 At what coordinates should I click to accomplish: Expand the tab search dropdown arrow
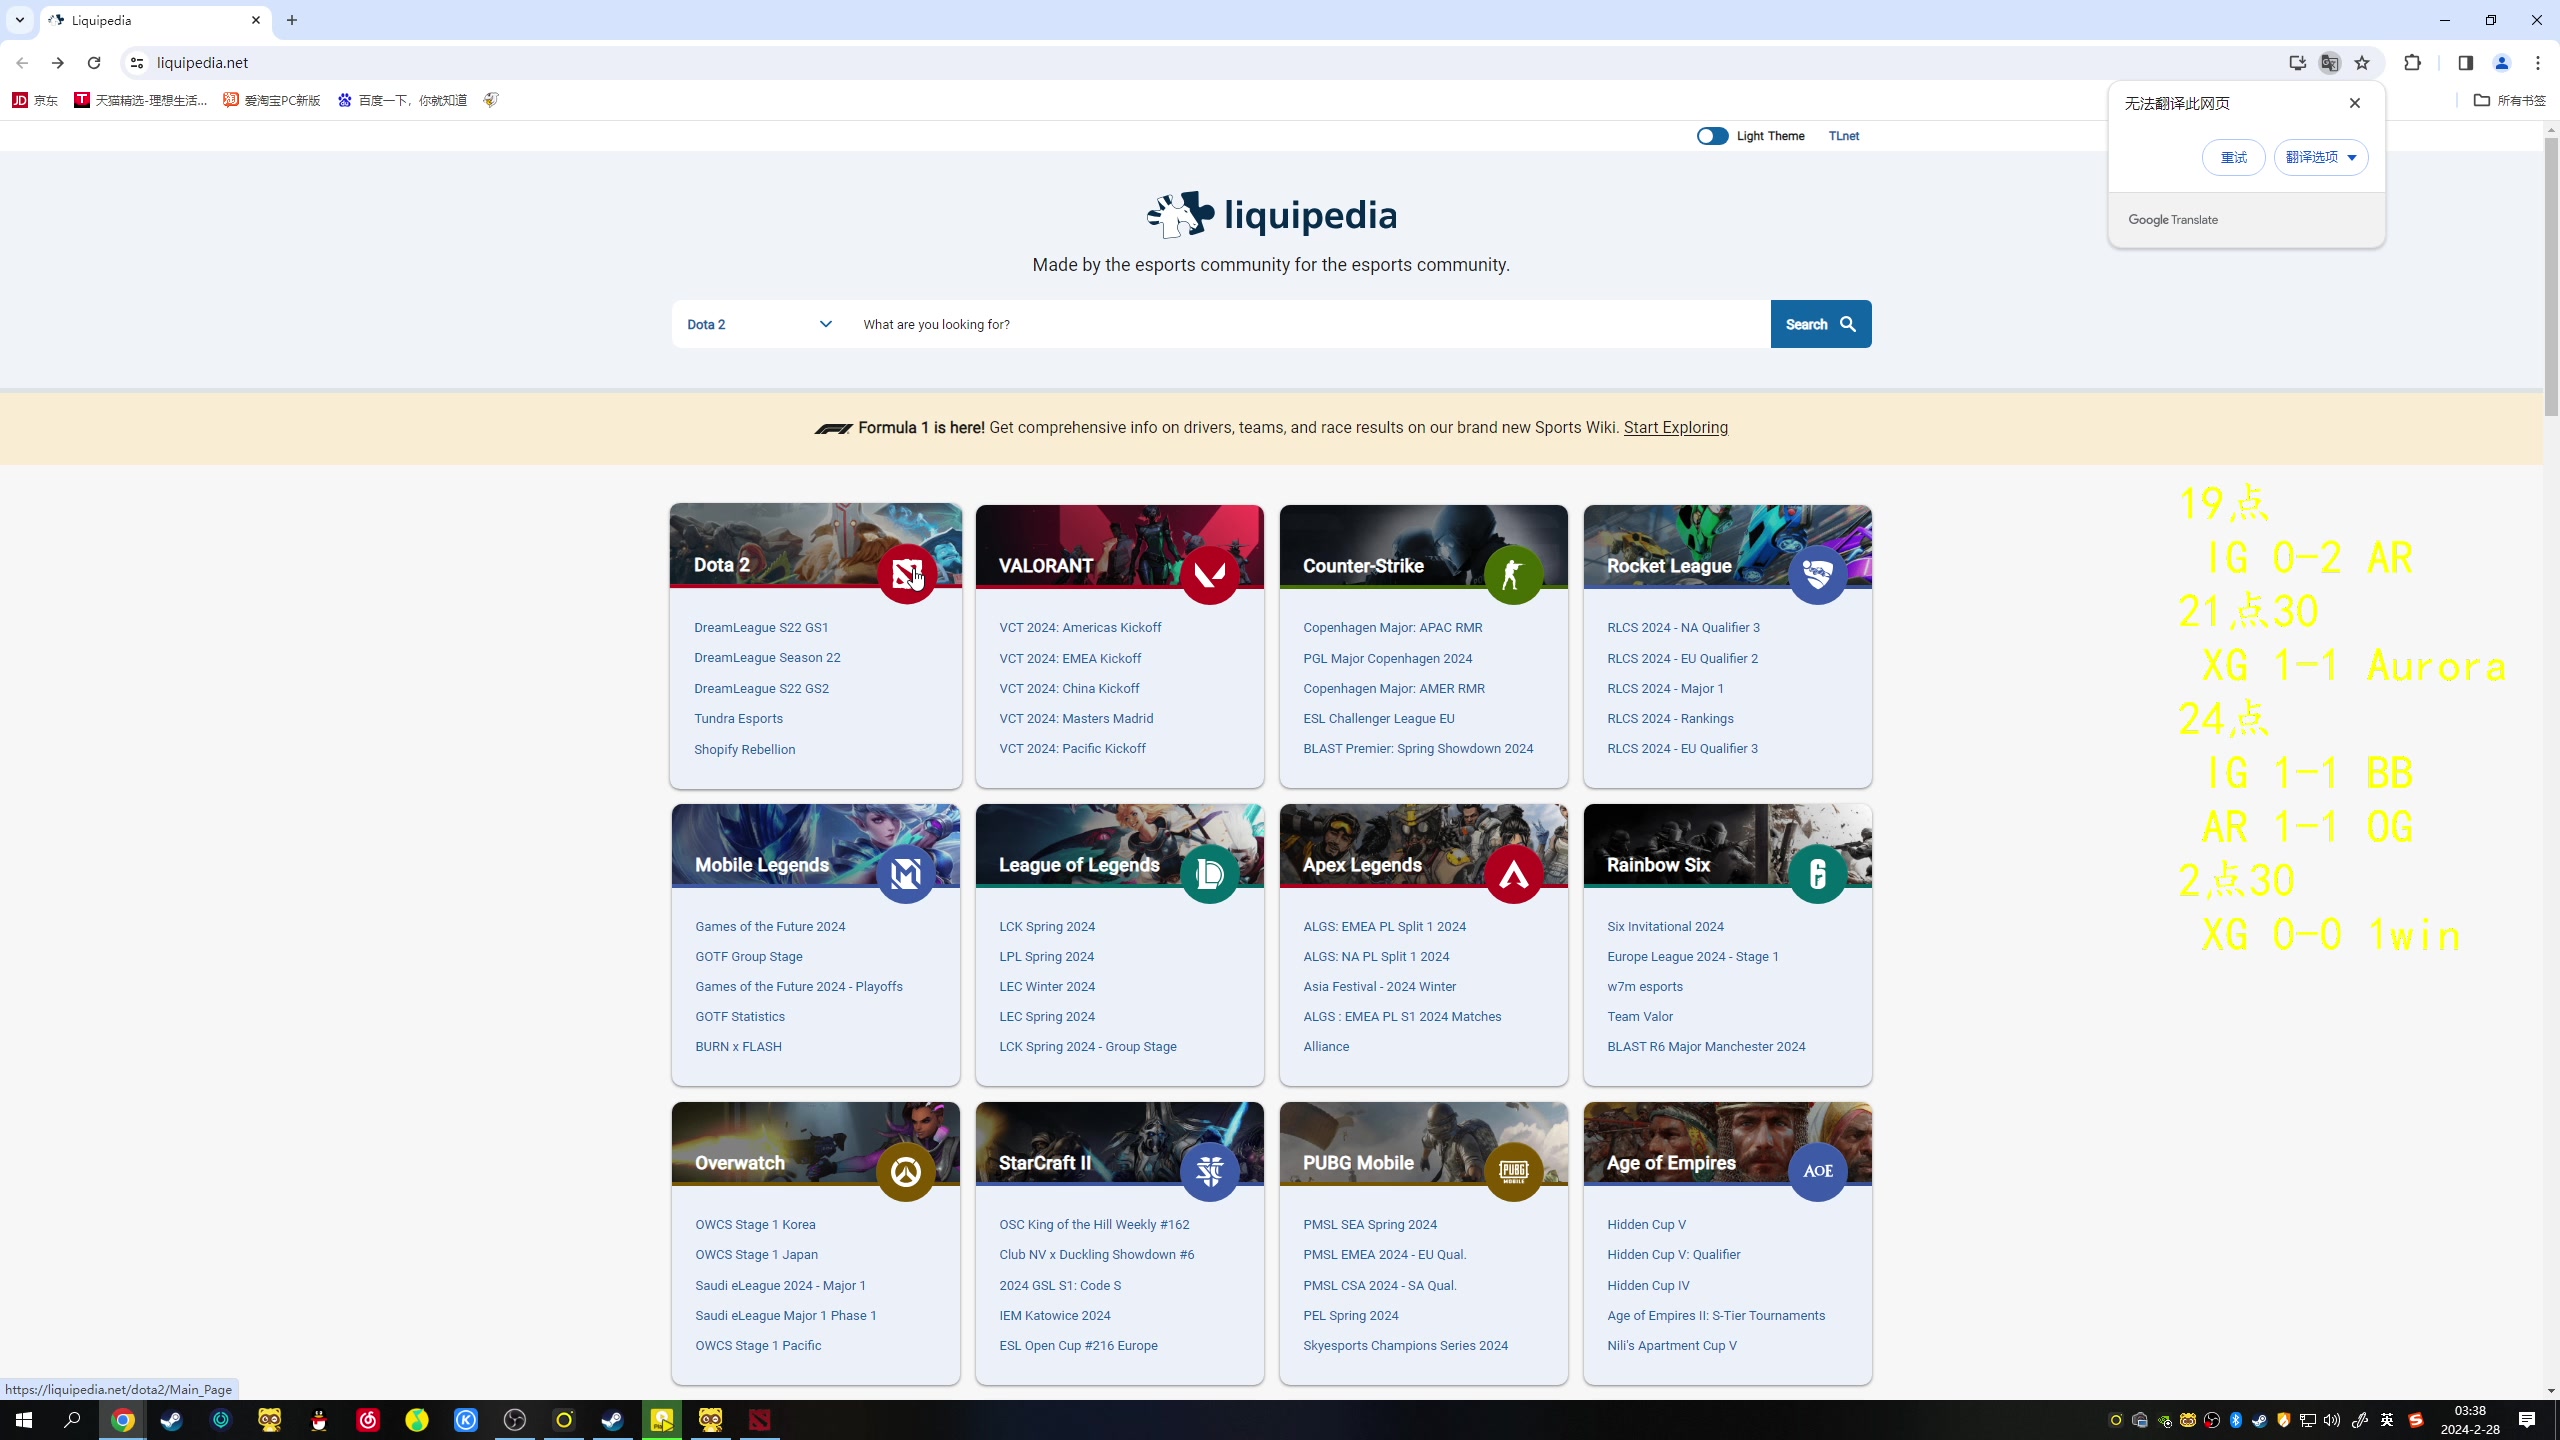click(20, 20)
